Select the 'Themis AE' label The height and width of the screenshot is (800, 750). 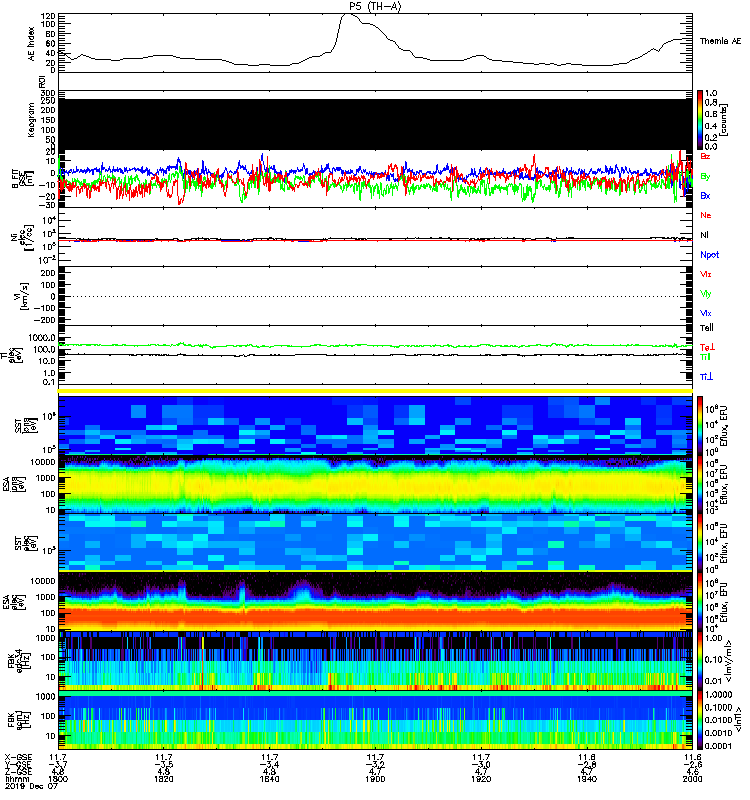click(x=720, y=41)
